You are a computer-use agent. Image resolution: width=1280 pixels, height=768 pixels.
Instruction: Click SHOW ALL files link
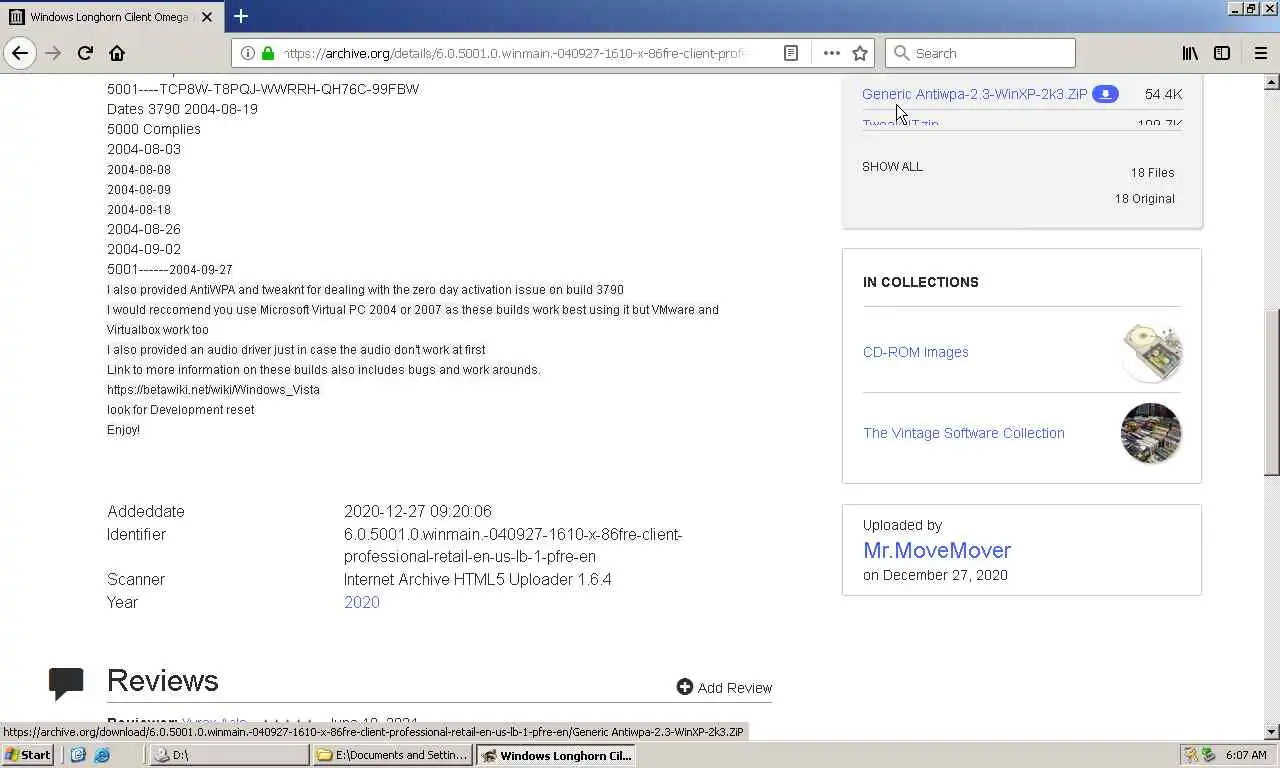click(892, 167)
